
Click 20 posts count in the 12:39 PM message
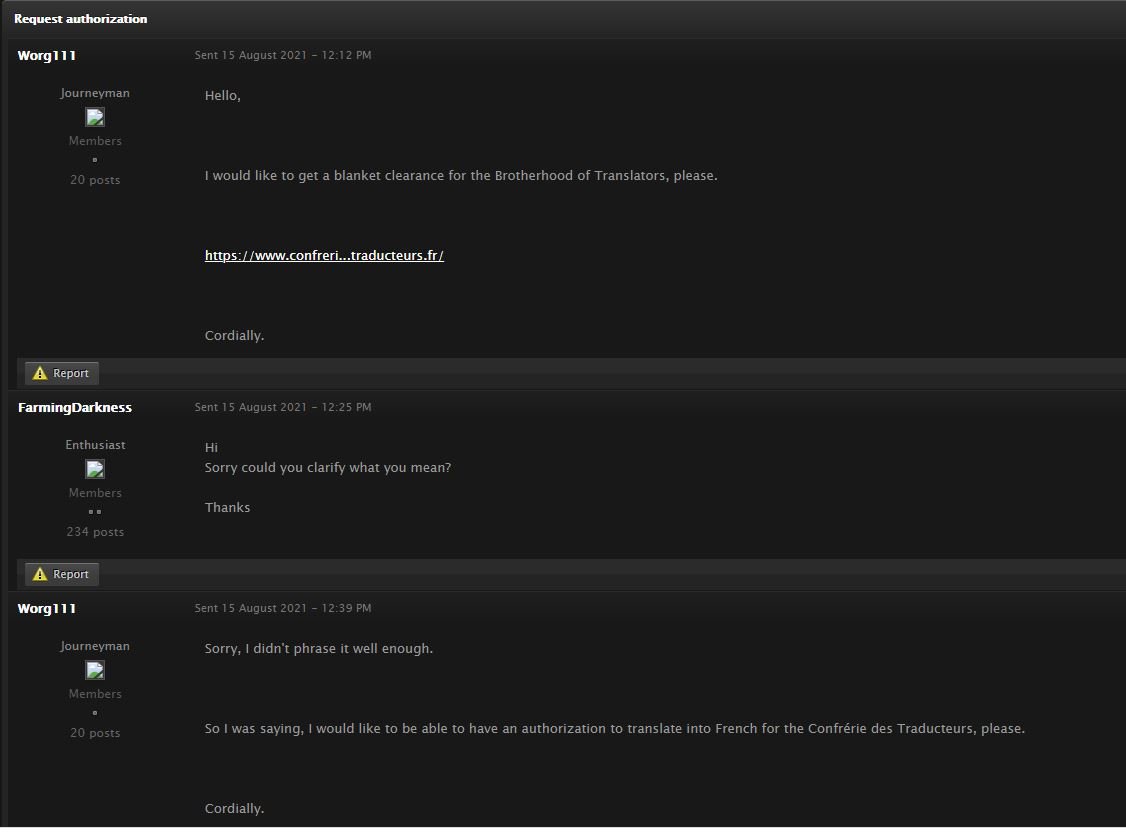pyautogui.click(x=95, y=733)
